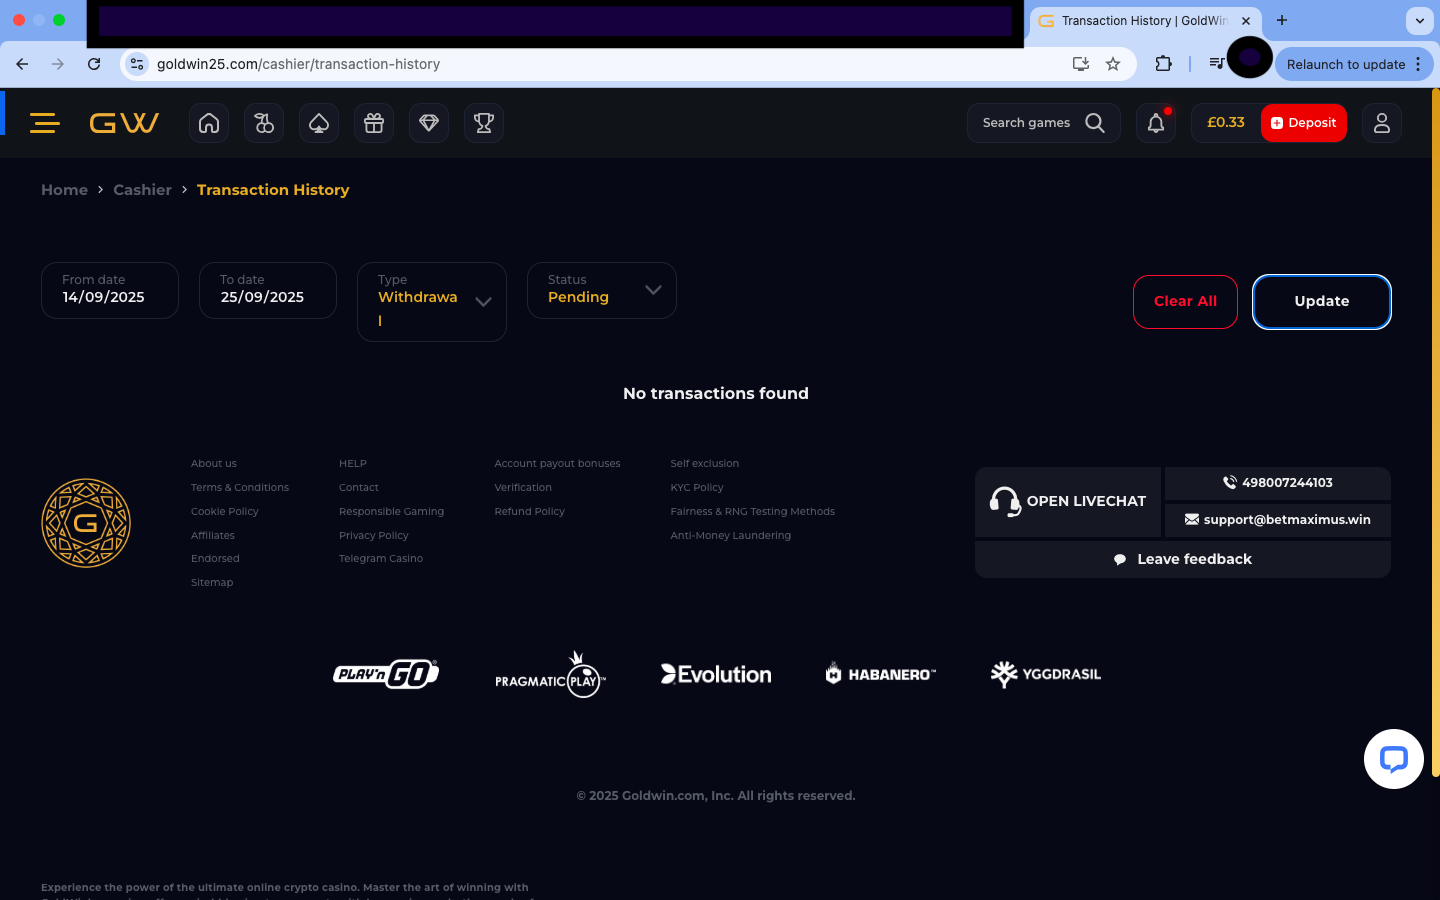Screen dimensions: 1440x900
Task: Click the red Deposit button
Action: (x=1304, y=123)
